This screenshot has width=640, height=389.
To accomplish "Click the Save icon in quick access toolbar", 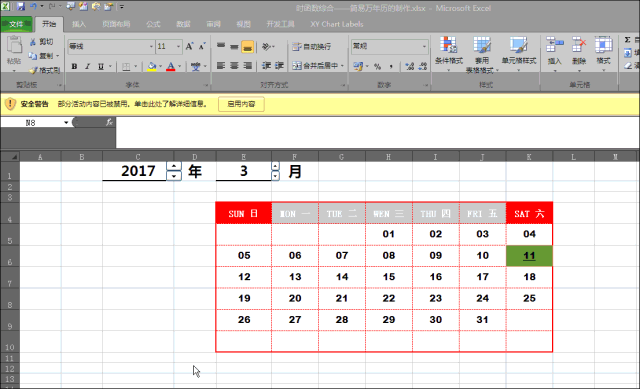I will pos(20,6).
